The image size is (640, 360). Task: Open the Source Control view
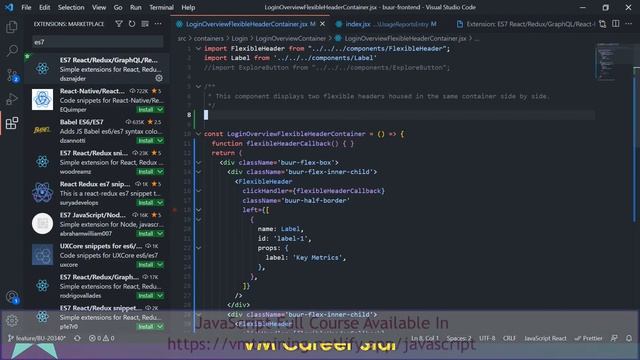tap(12, 76)
